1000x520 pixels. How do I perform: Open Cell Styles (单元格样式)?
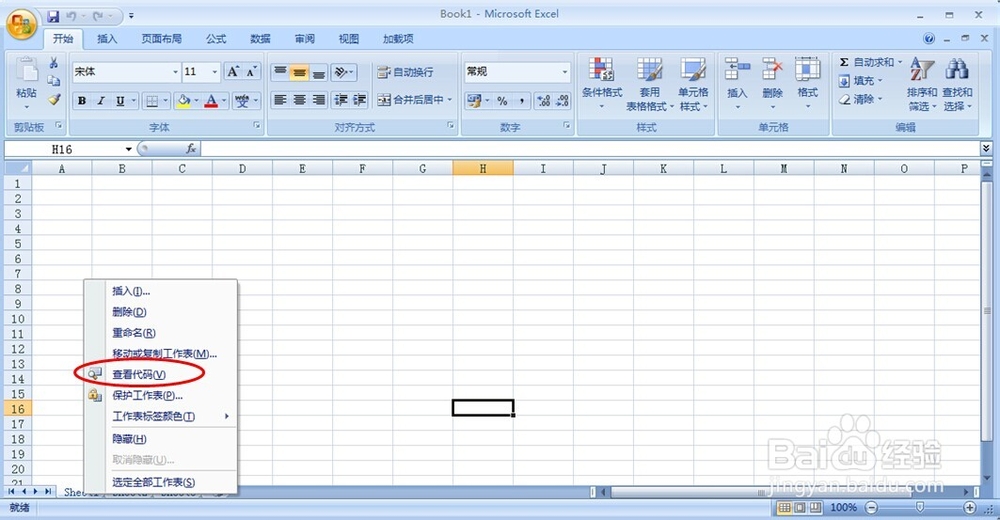(x=693, y=83)
